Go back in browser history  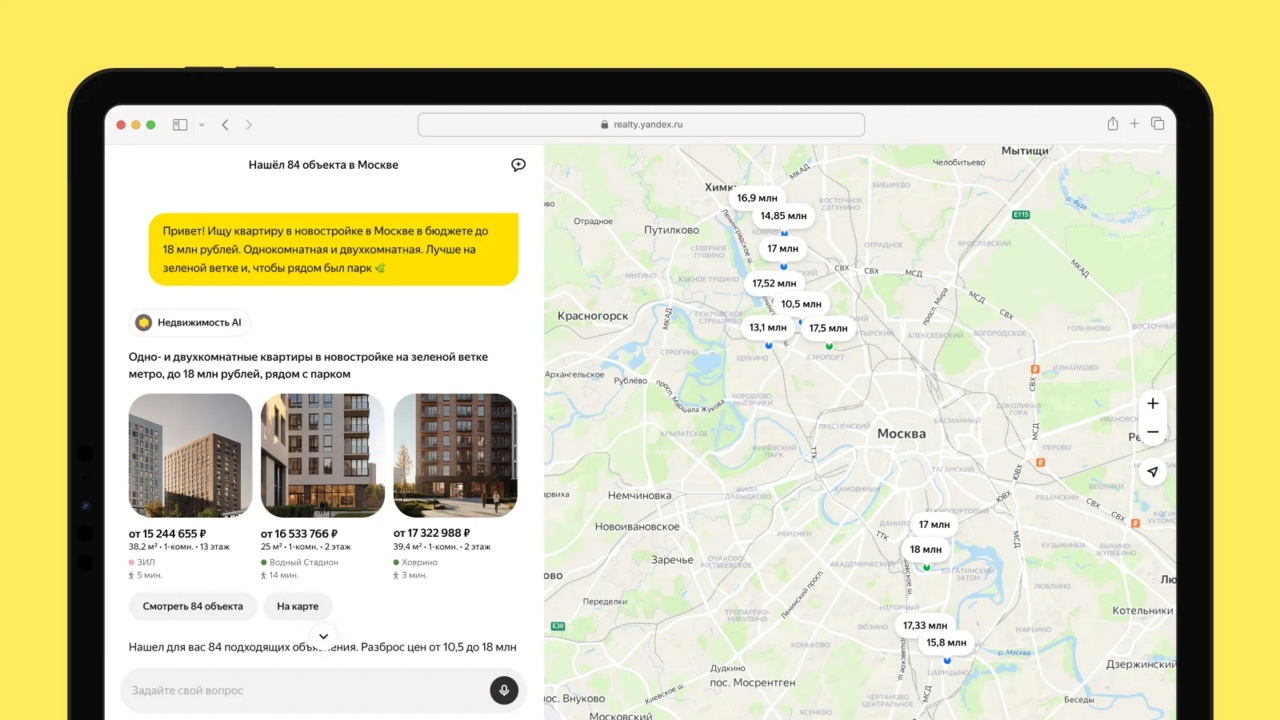(225, 125)
